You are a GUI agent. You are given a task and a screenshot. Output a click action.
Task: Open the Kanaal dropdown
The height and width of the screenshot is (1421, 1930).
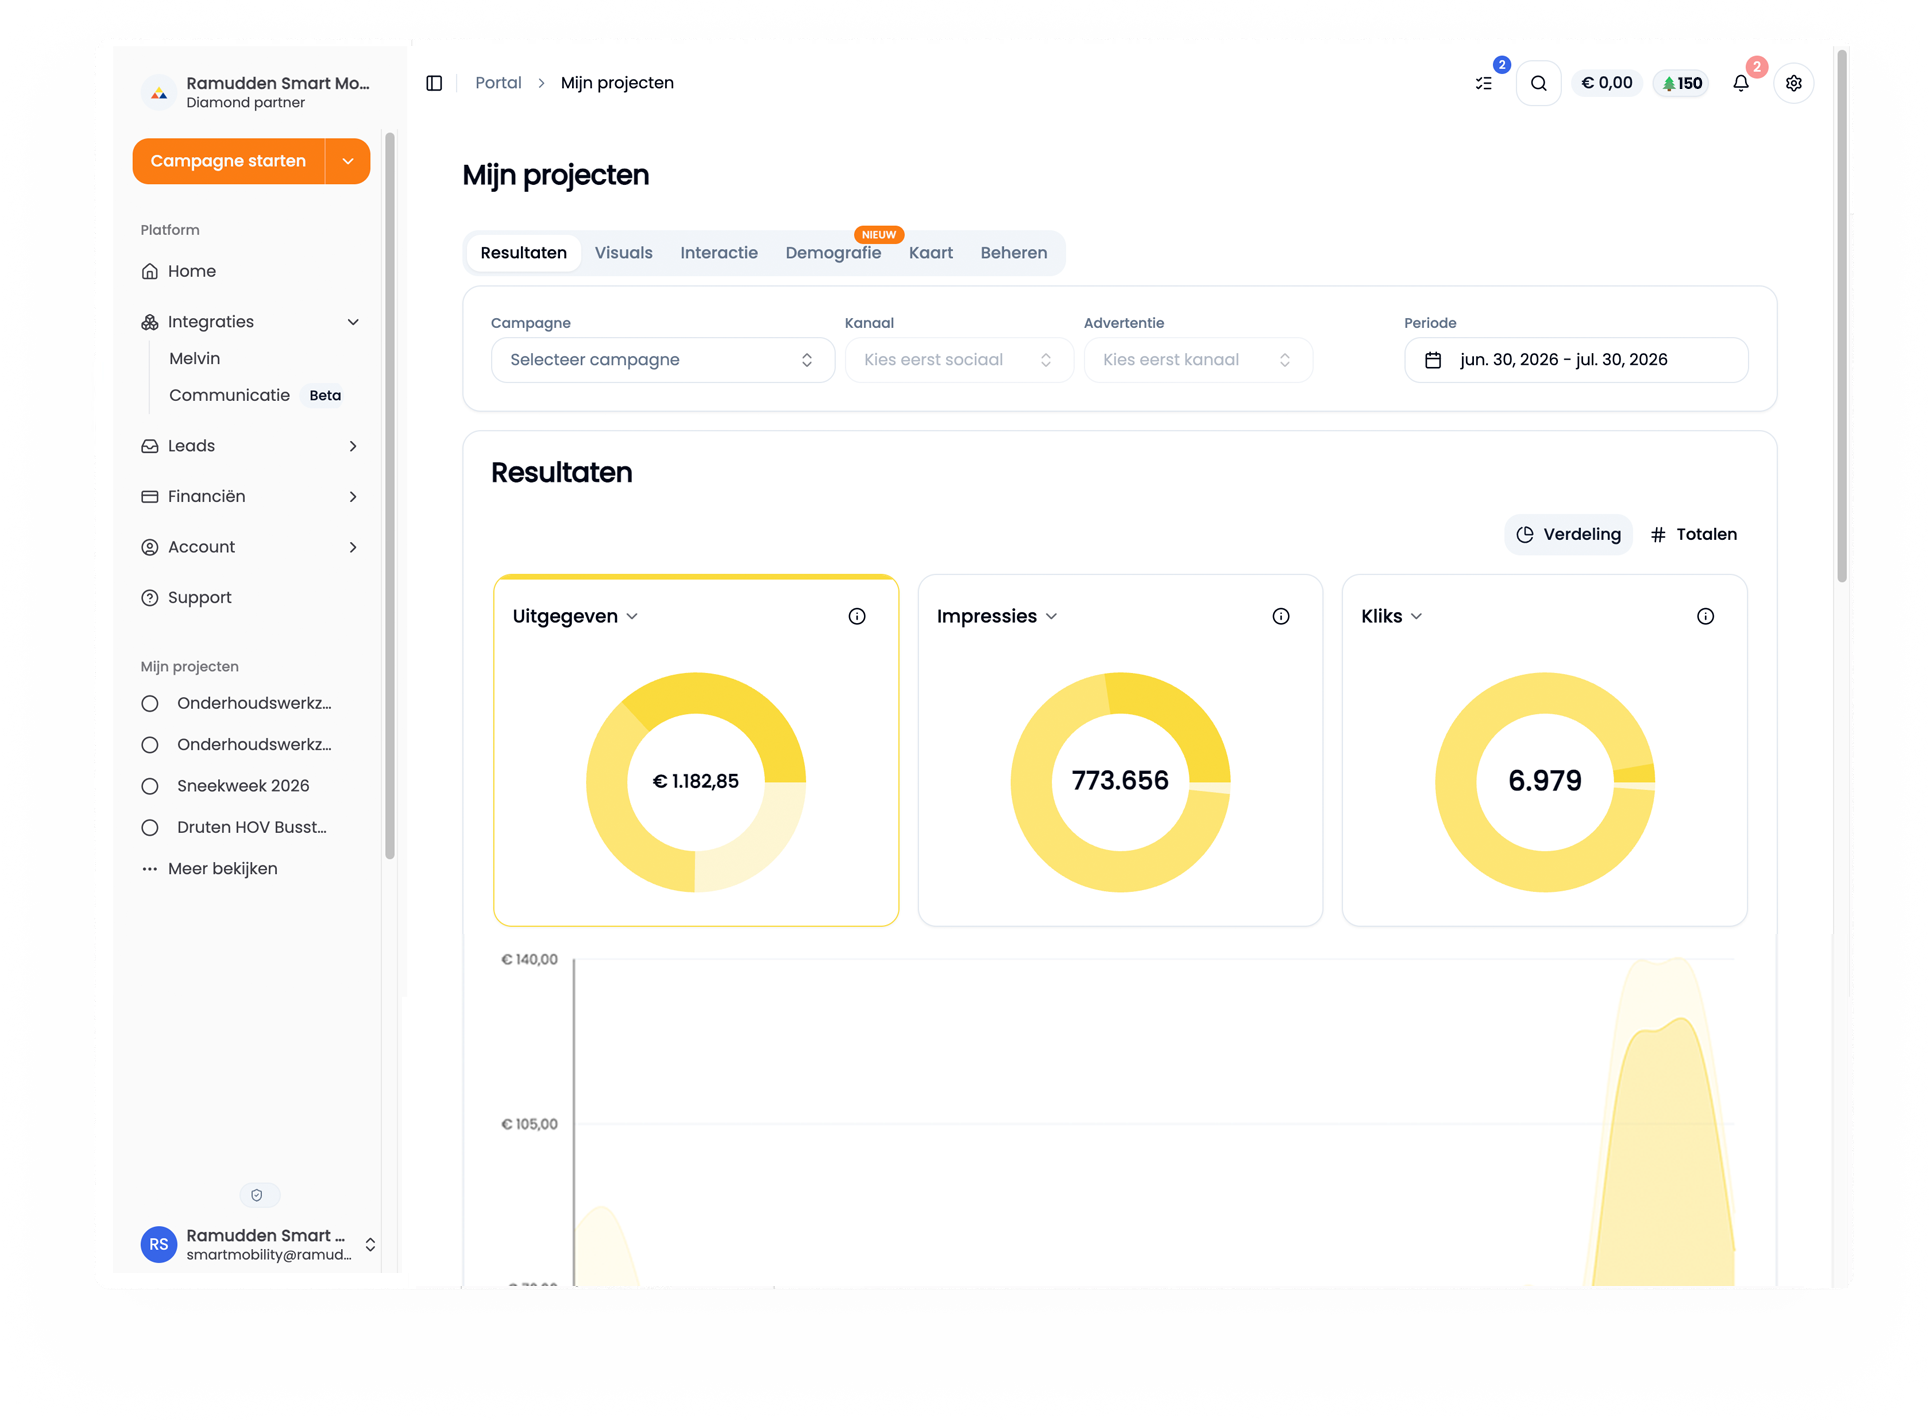pos(959,360)
